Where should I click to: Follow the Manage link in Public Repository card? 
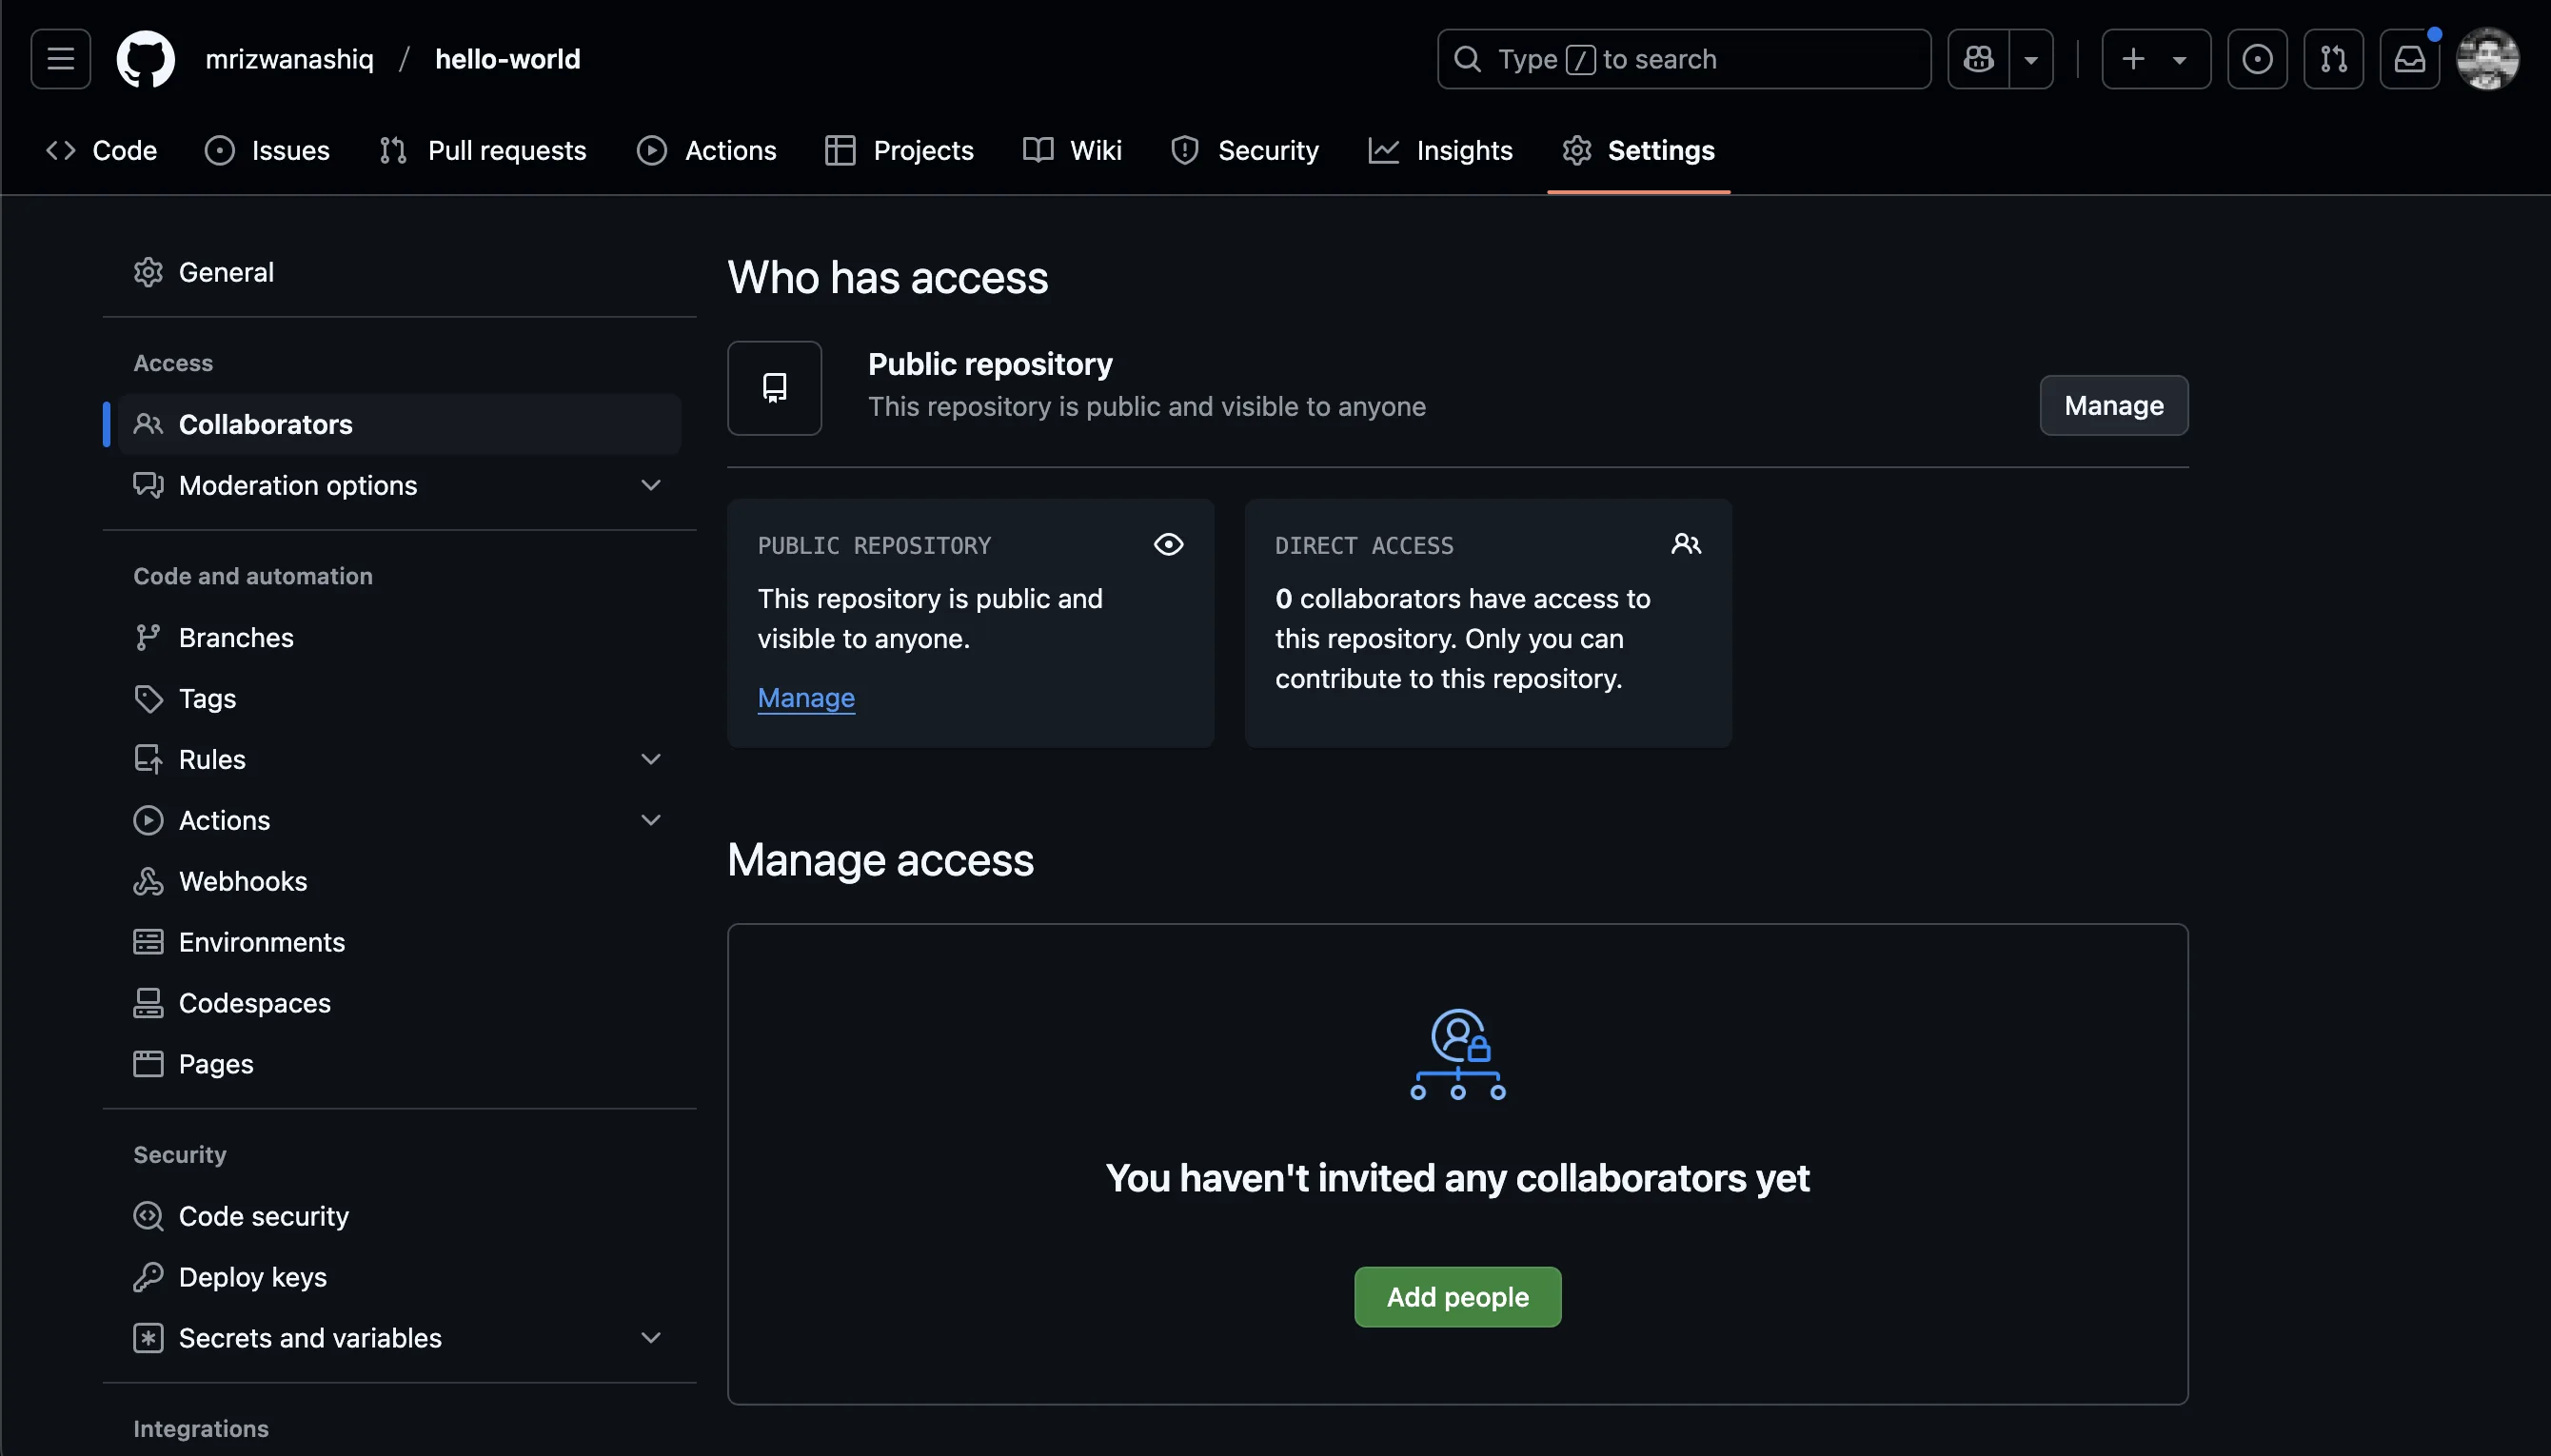[x=806, y=697]
